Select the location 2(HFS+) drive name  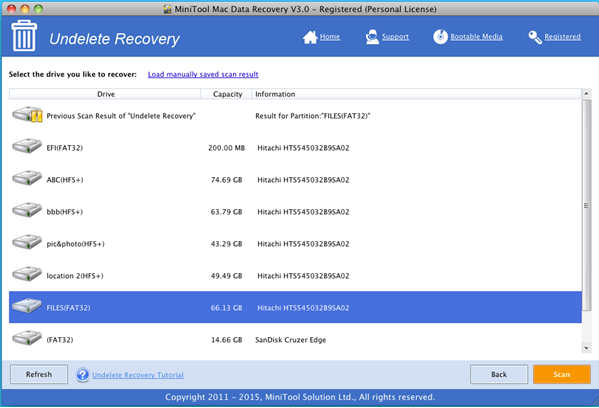point(75,276)
